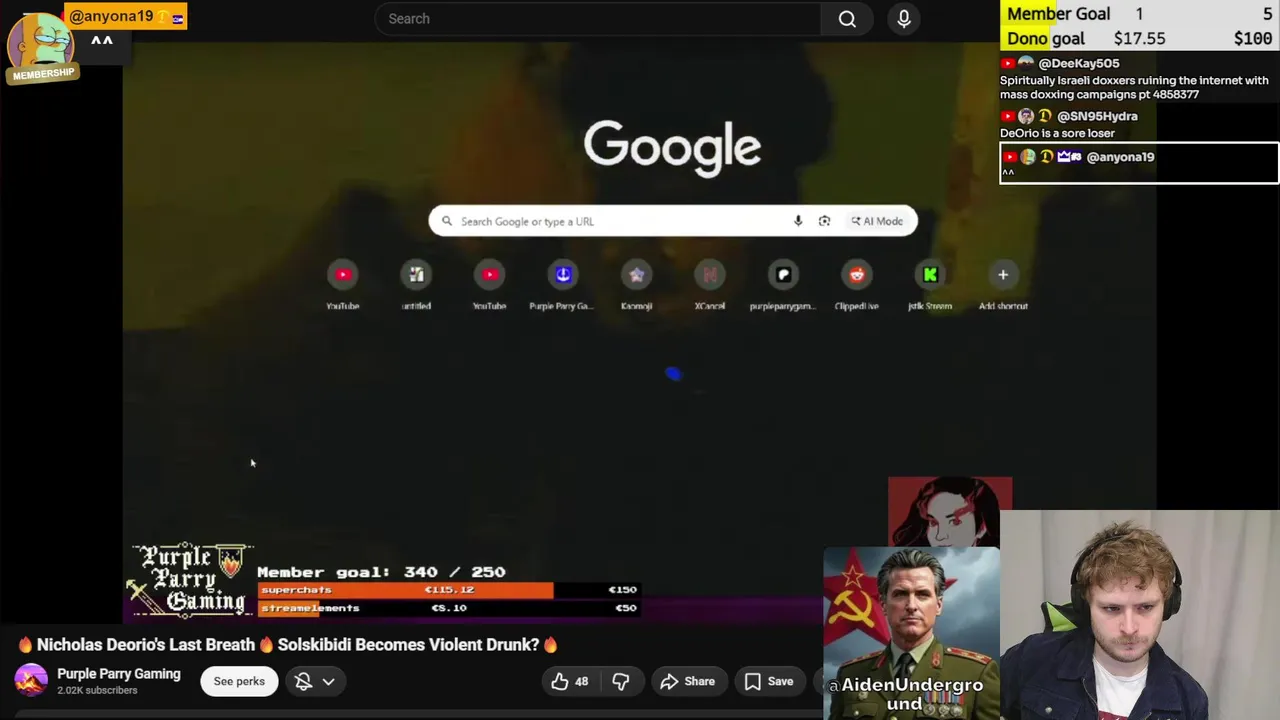The width and height of the screenshot is (1280, 720).
Task: Open the green K stream shortcut tile
Action: point(930,285)
